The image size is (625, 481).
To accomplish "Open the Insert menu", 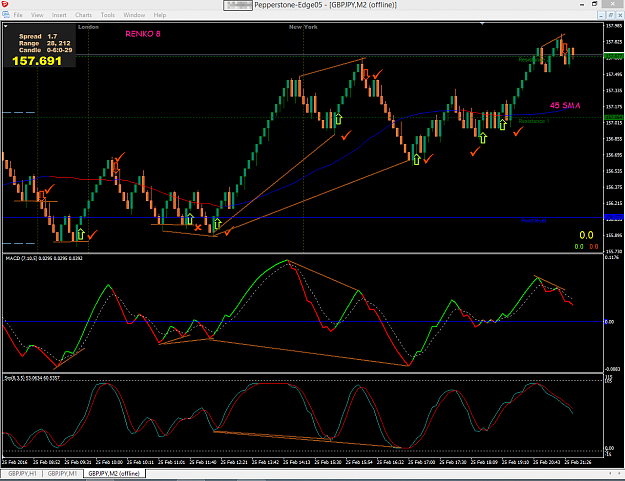I will coord(59,15).
